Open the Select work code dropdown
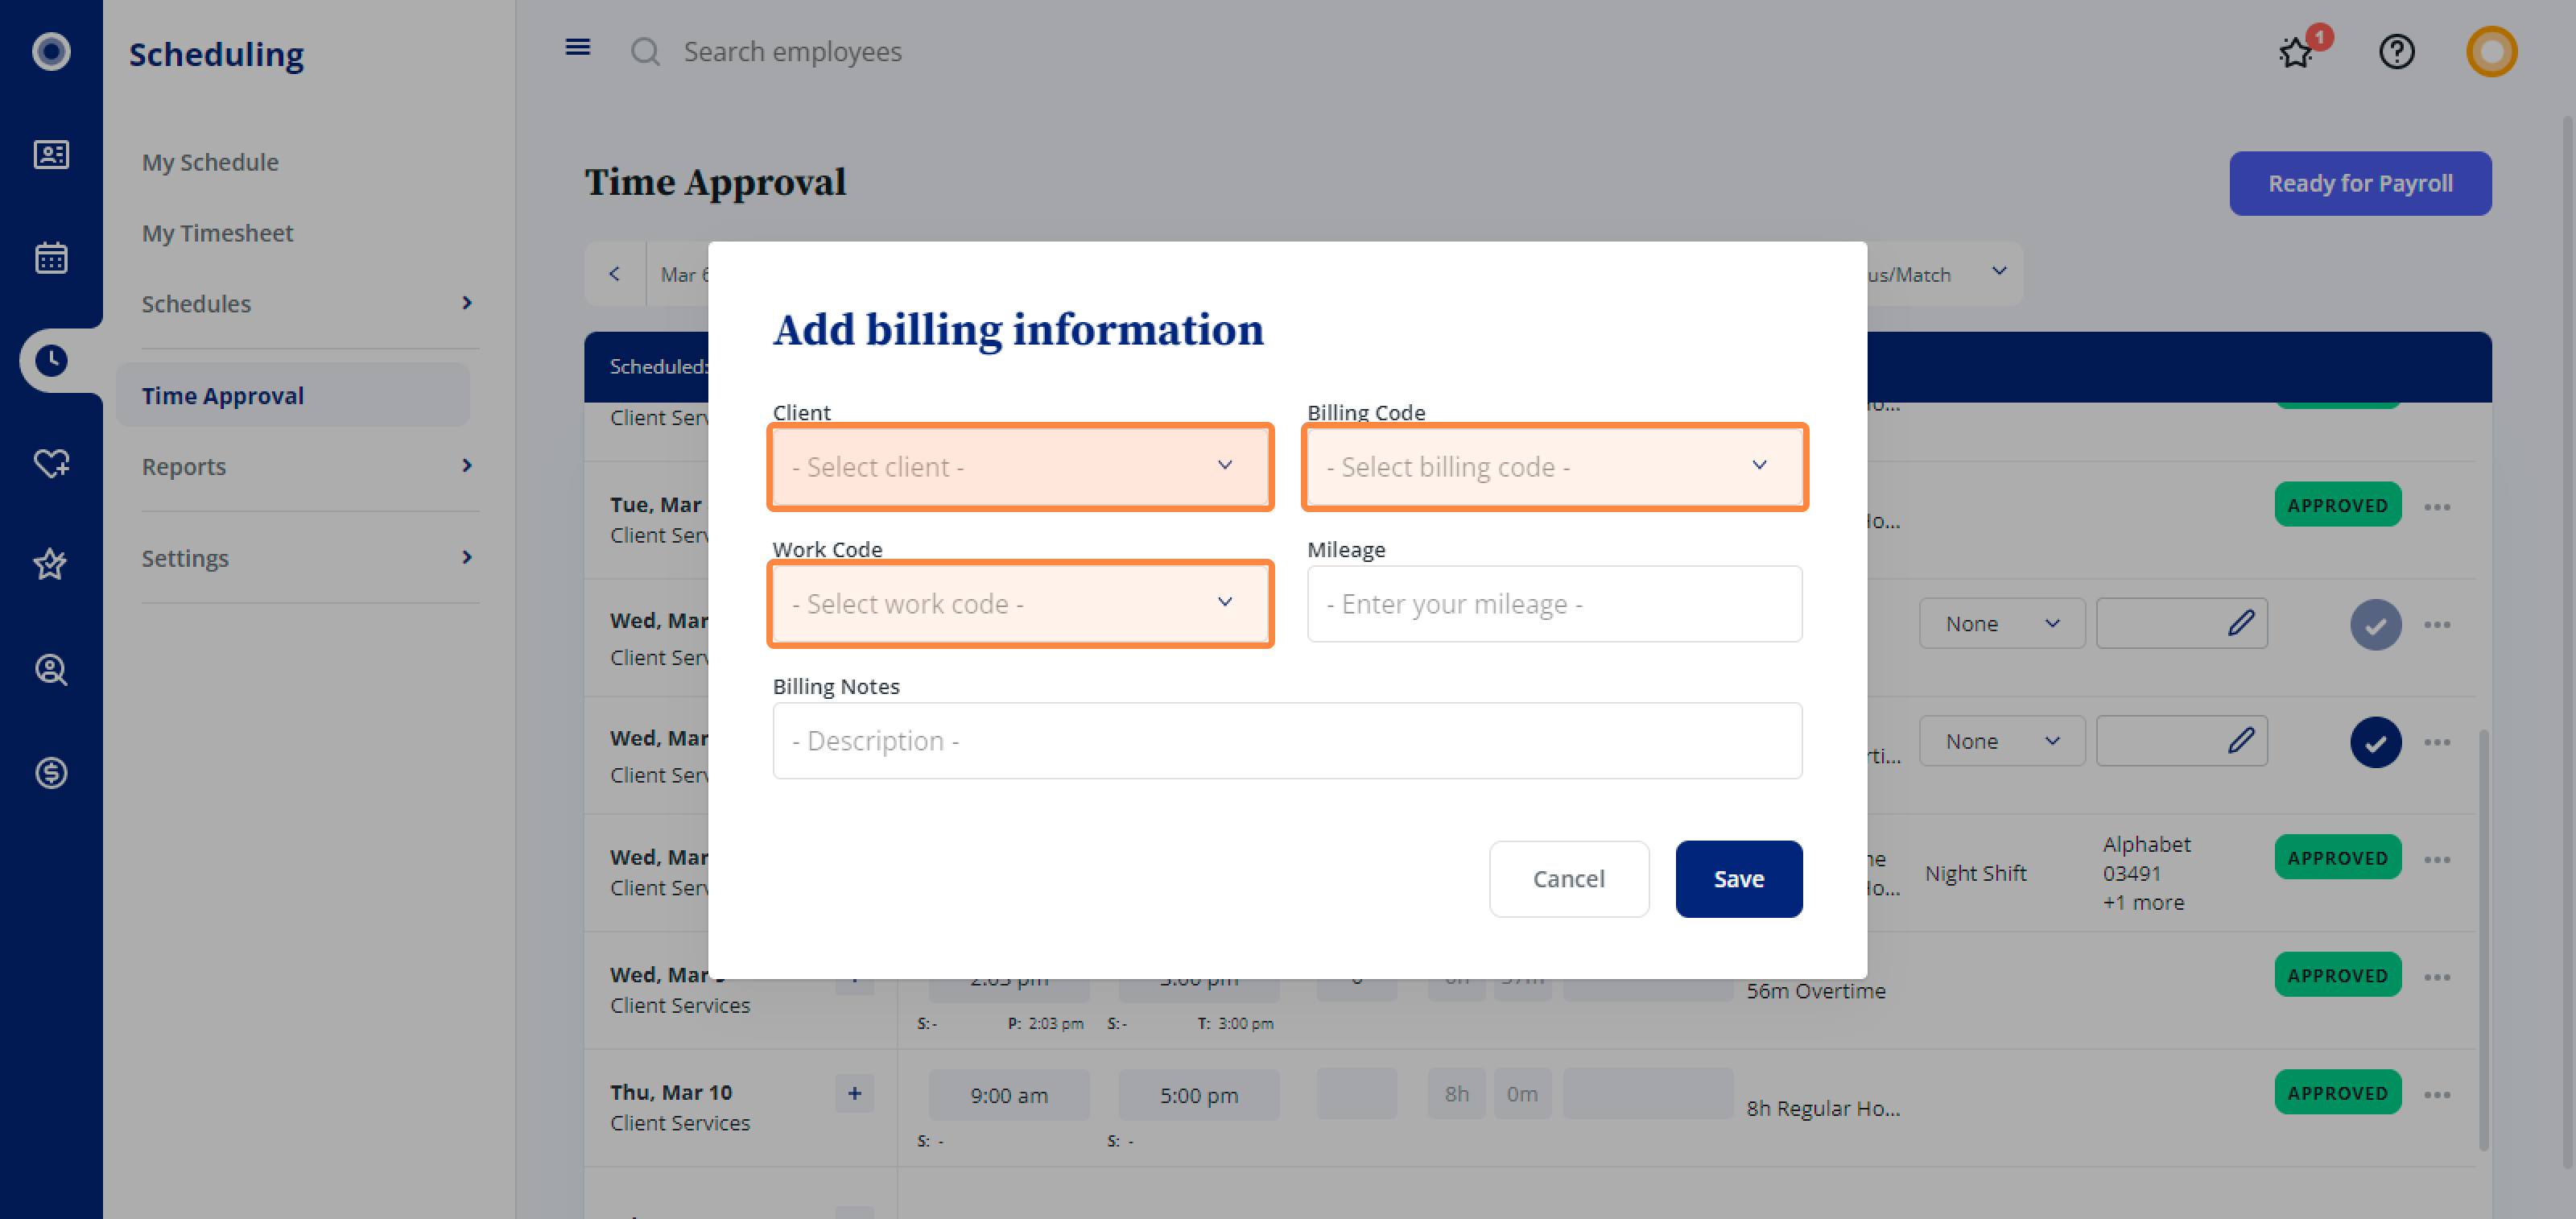The image size is (2576, 1219). coord(1020,604)
